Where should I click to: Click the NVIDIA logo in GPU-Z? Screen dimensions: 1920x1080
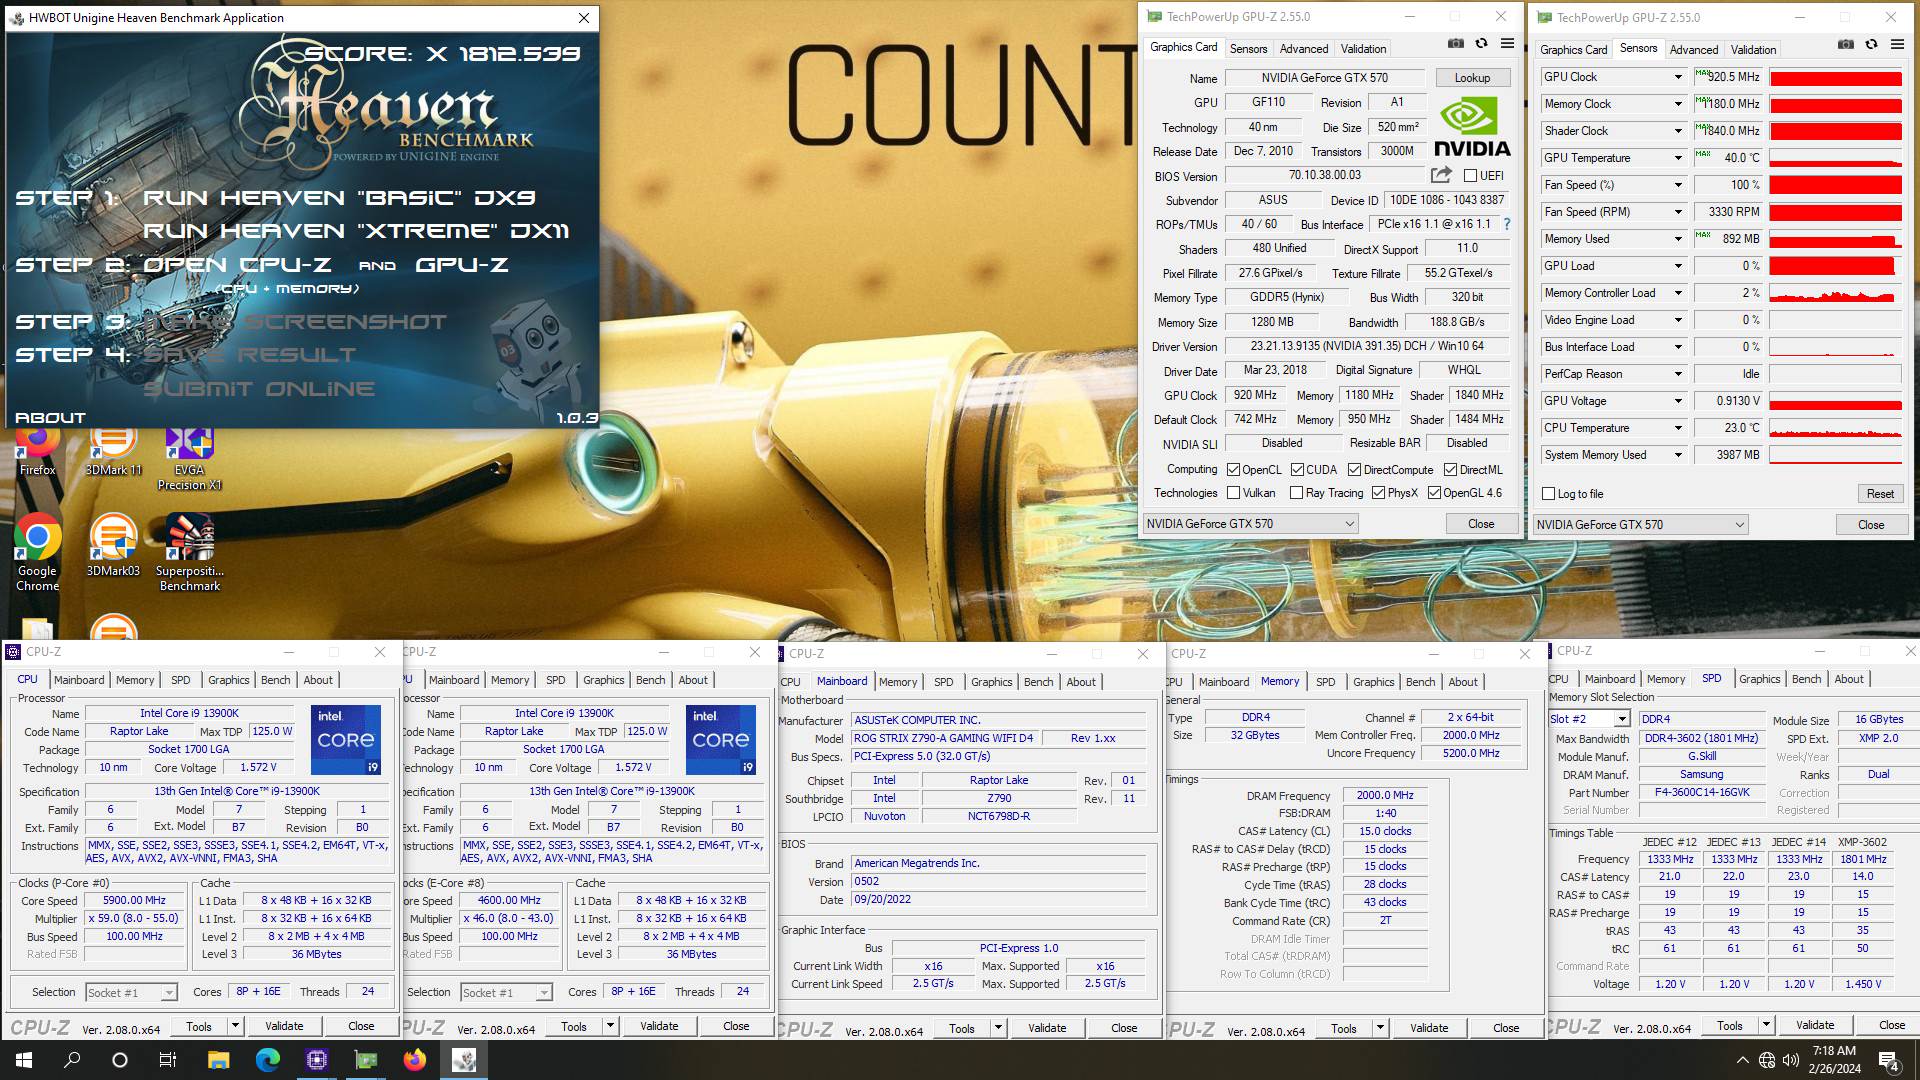pyautogui.click(x=1471, y=127)
